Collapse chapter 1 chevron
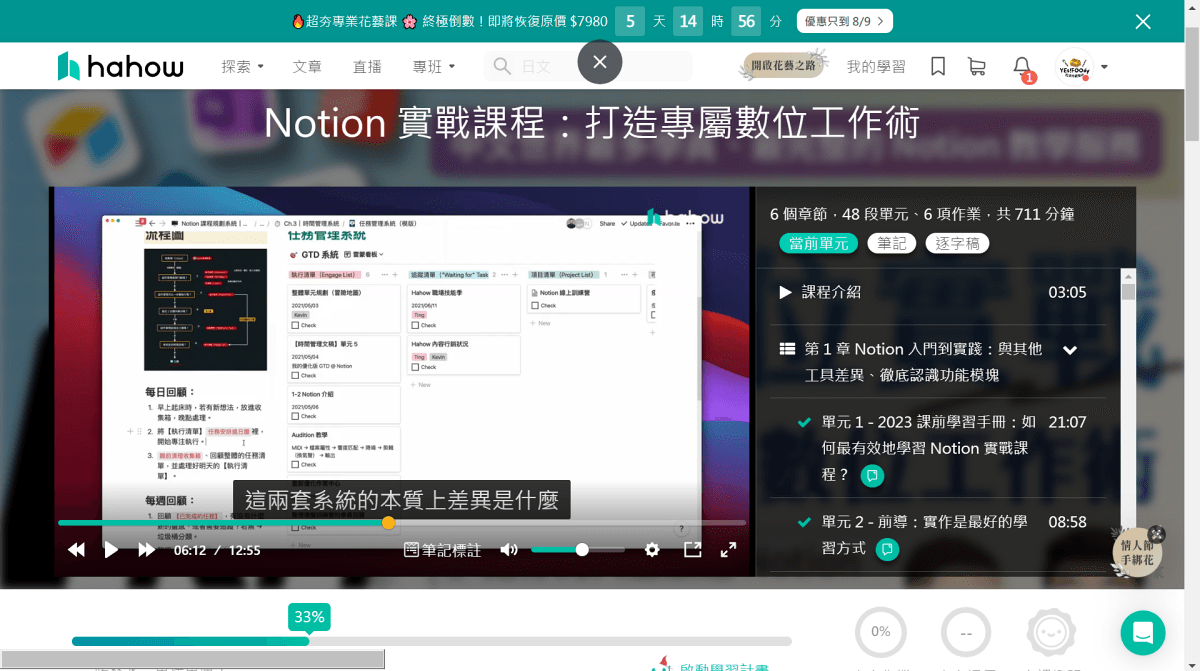Viewport: 1200px width, 671px height. click(1070, 350)
